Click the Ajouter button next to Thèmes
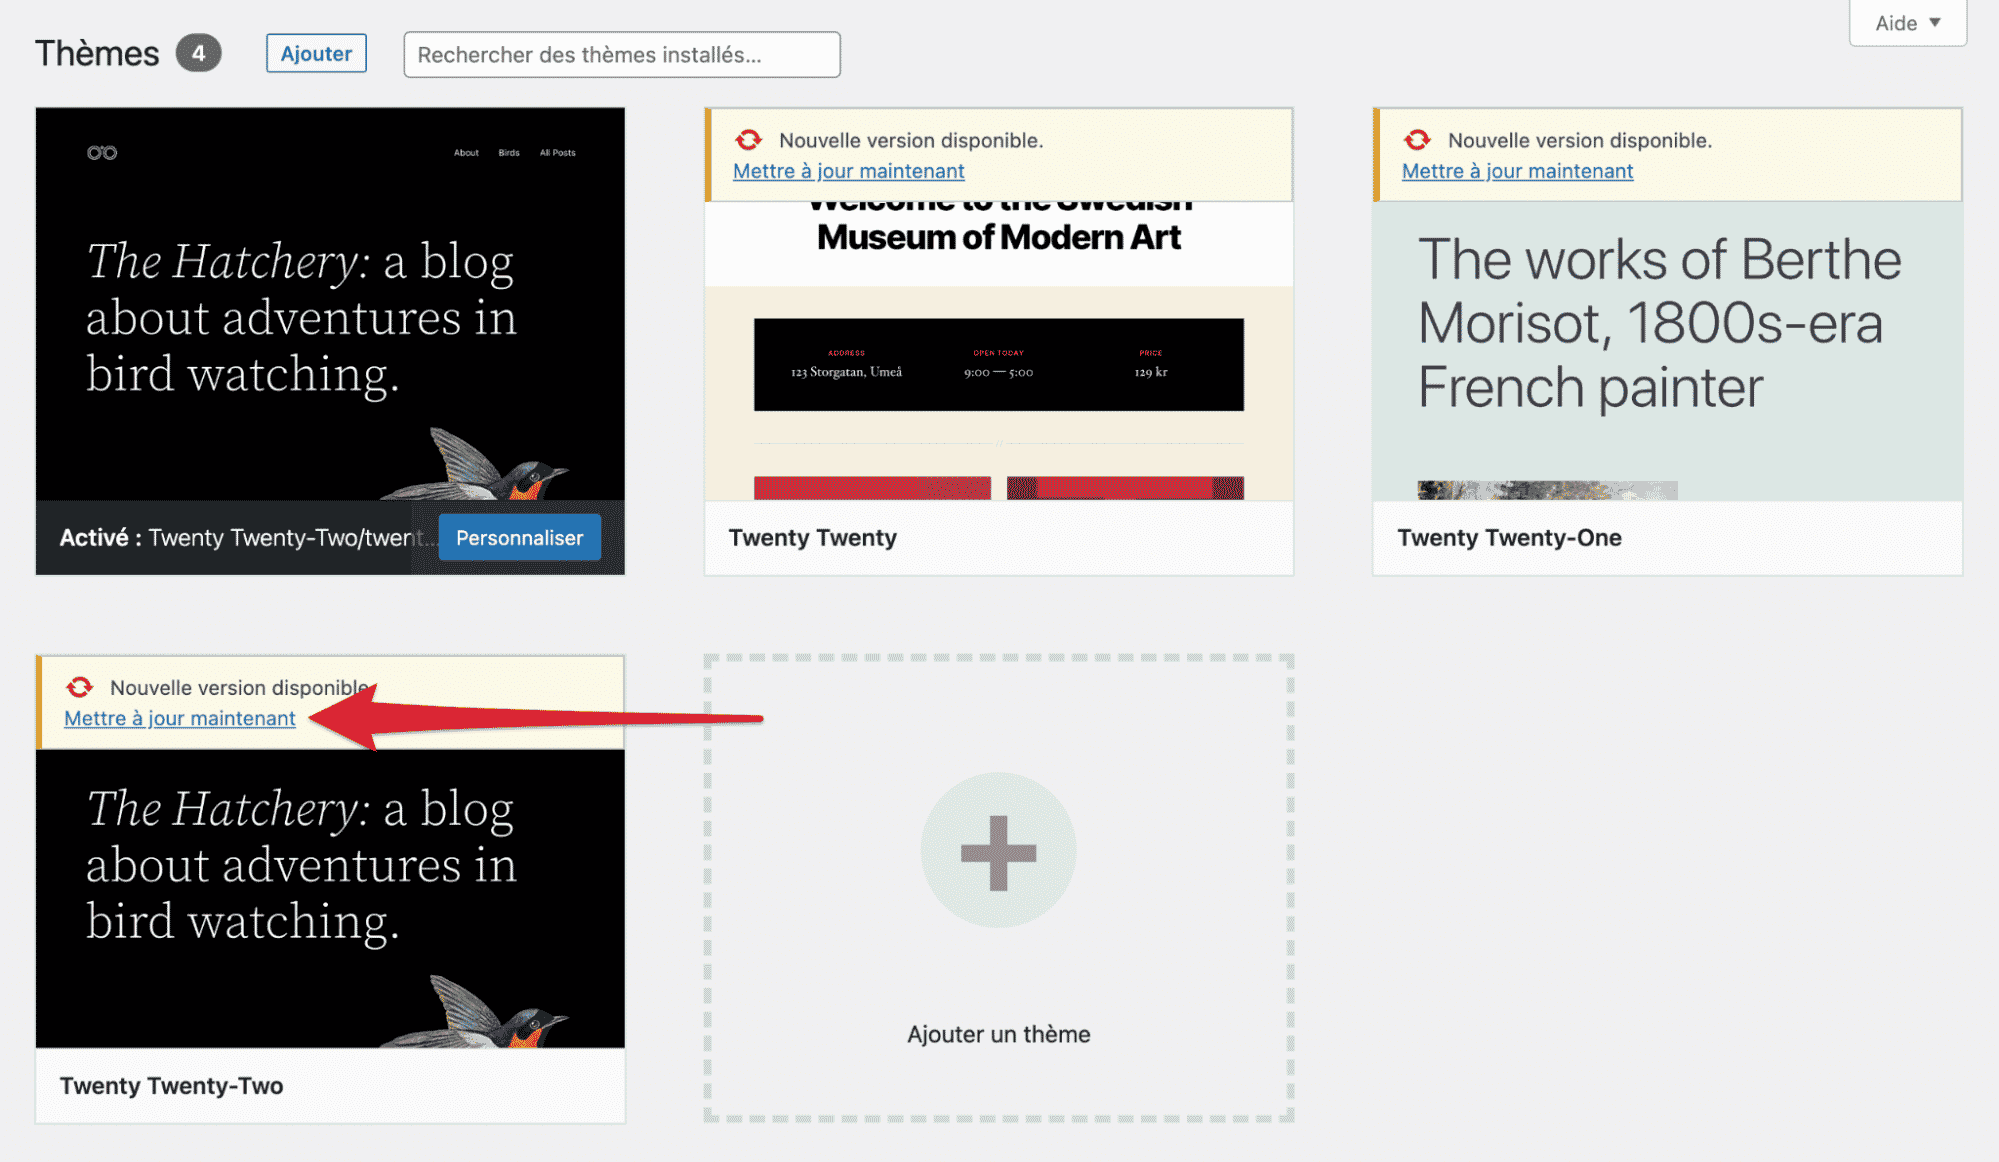The width and height of the screenshot is (1999, 1162). 316,53
